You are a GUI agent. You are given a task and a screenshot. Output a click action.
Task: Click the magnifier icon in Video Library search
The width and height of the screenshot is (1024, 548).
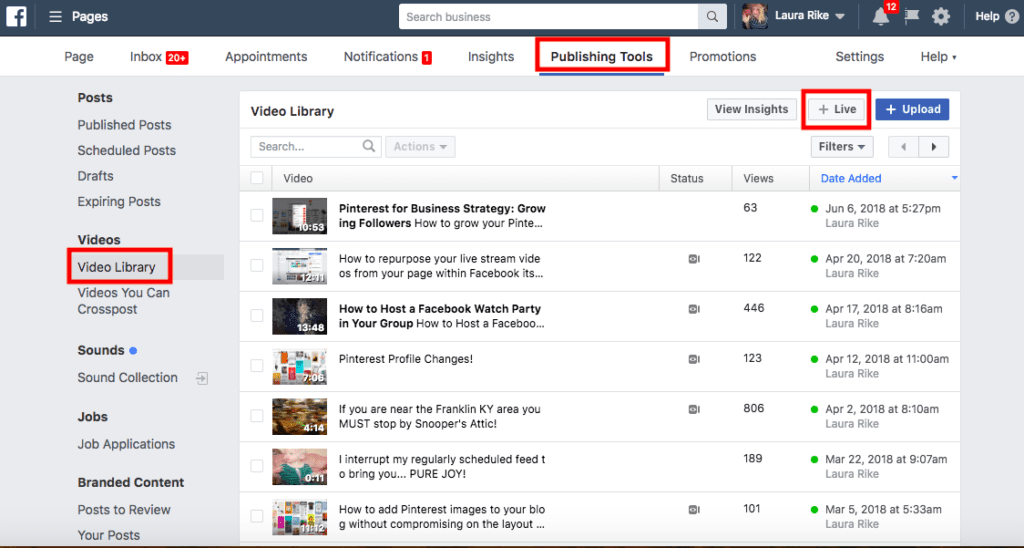(x=369, y=146)
